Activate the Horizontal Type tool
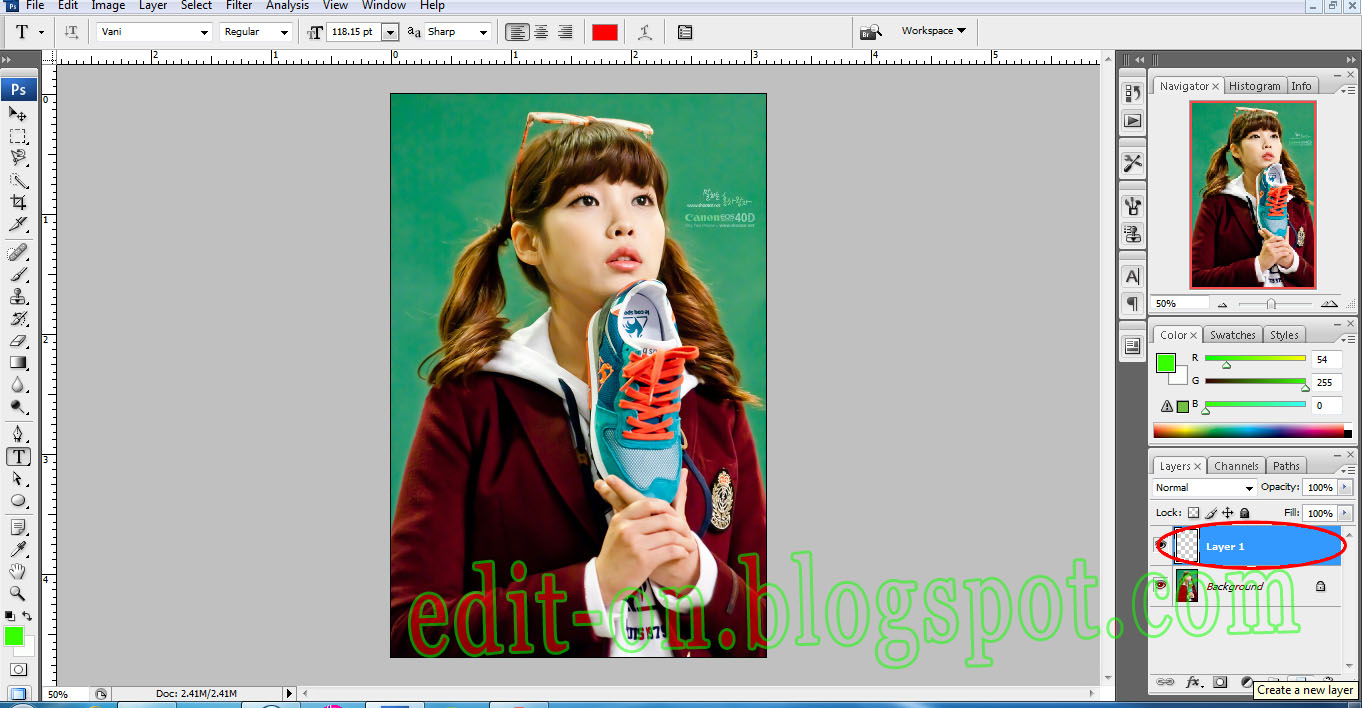Image resolution: width=1362 pixels, height=708 pixels. click(x=19, y=456)
